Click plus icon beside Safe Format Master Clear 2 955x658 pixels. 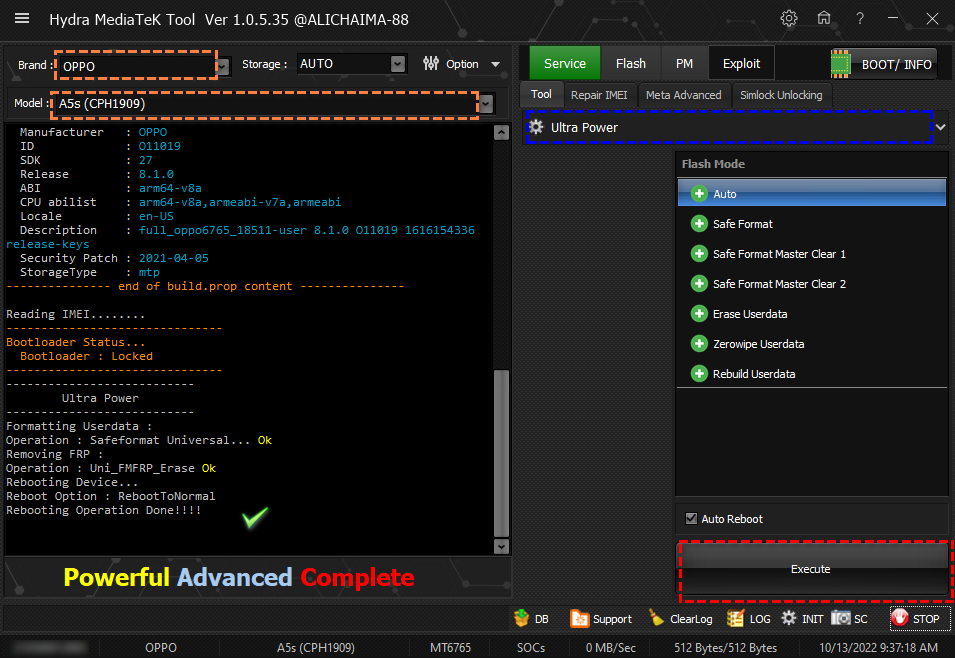[x=699, y=284]
